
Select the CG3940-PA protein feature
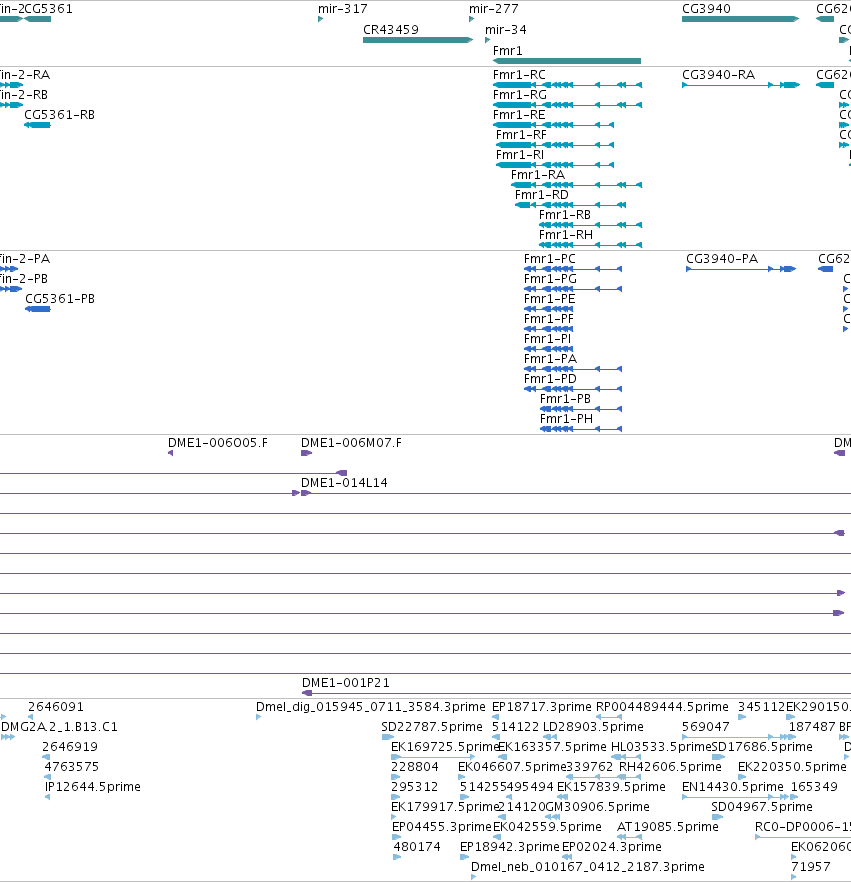741,269
